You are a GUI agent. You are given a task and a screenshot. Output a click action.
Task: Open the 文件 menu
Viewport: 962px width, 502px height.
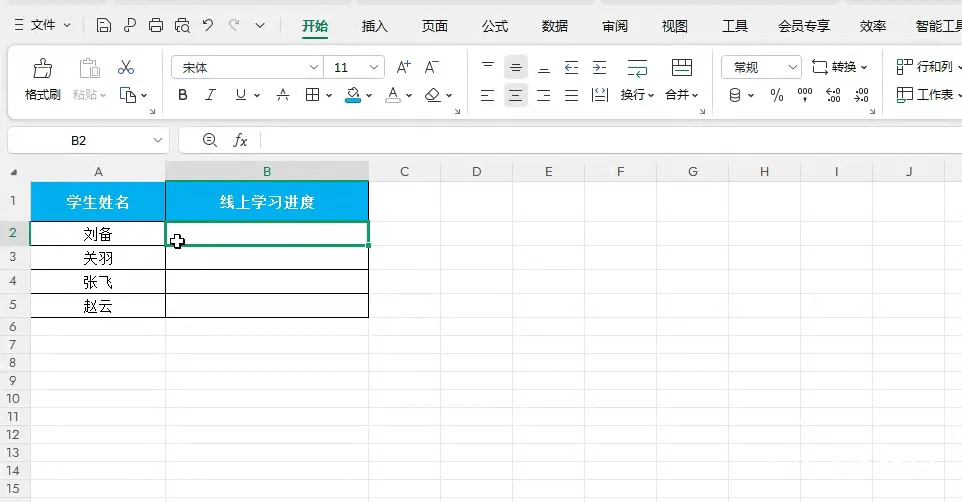coord(42,25)
